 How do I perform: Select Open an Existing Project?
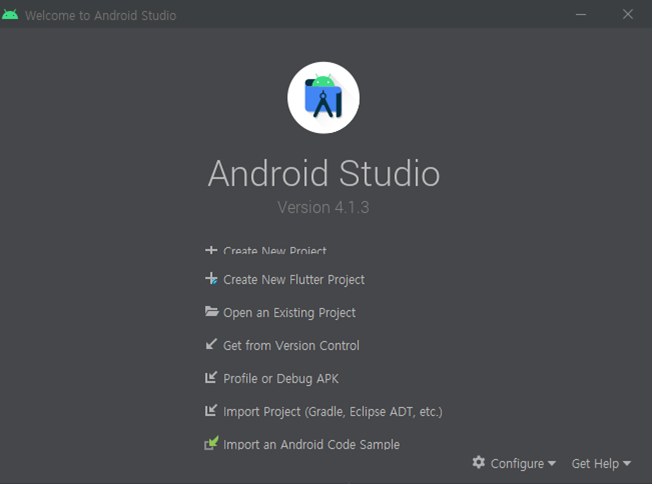point(289,313)
